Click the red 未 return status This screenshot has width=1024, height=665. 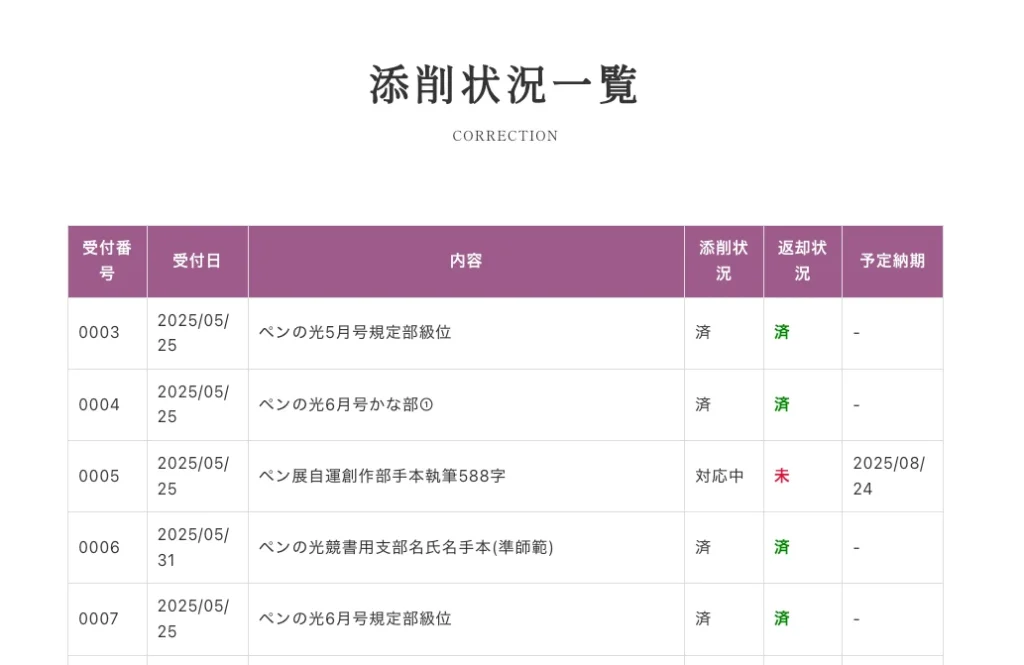click(x=781, y=476)
